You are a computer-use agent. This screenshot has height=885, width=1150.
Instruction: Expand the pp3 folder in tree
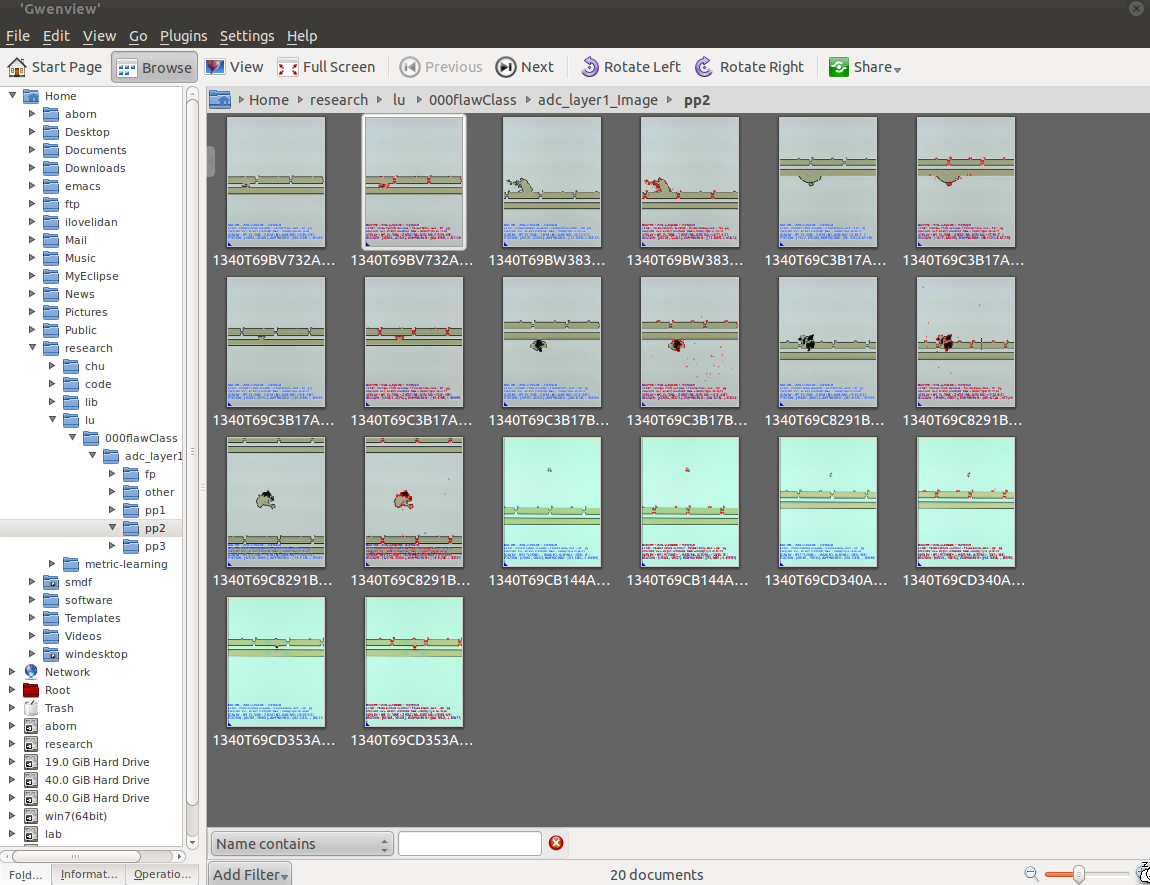tap(113, 546)
